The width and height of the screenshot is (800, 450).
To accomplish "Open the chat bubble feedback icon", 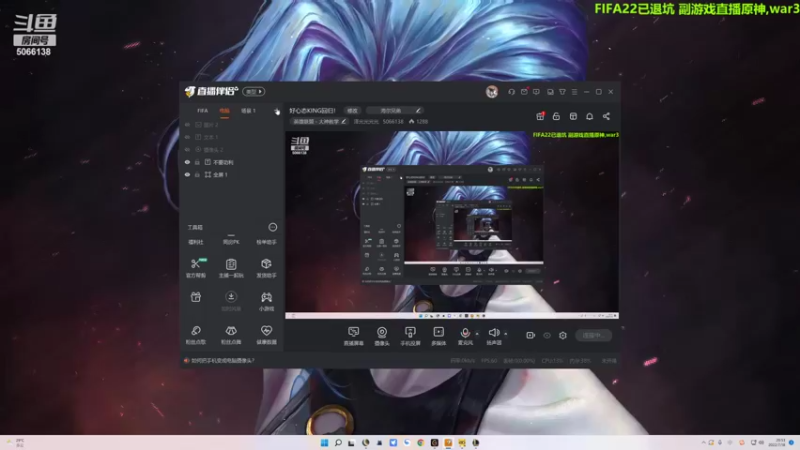I will [x=536, y=92].
